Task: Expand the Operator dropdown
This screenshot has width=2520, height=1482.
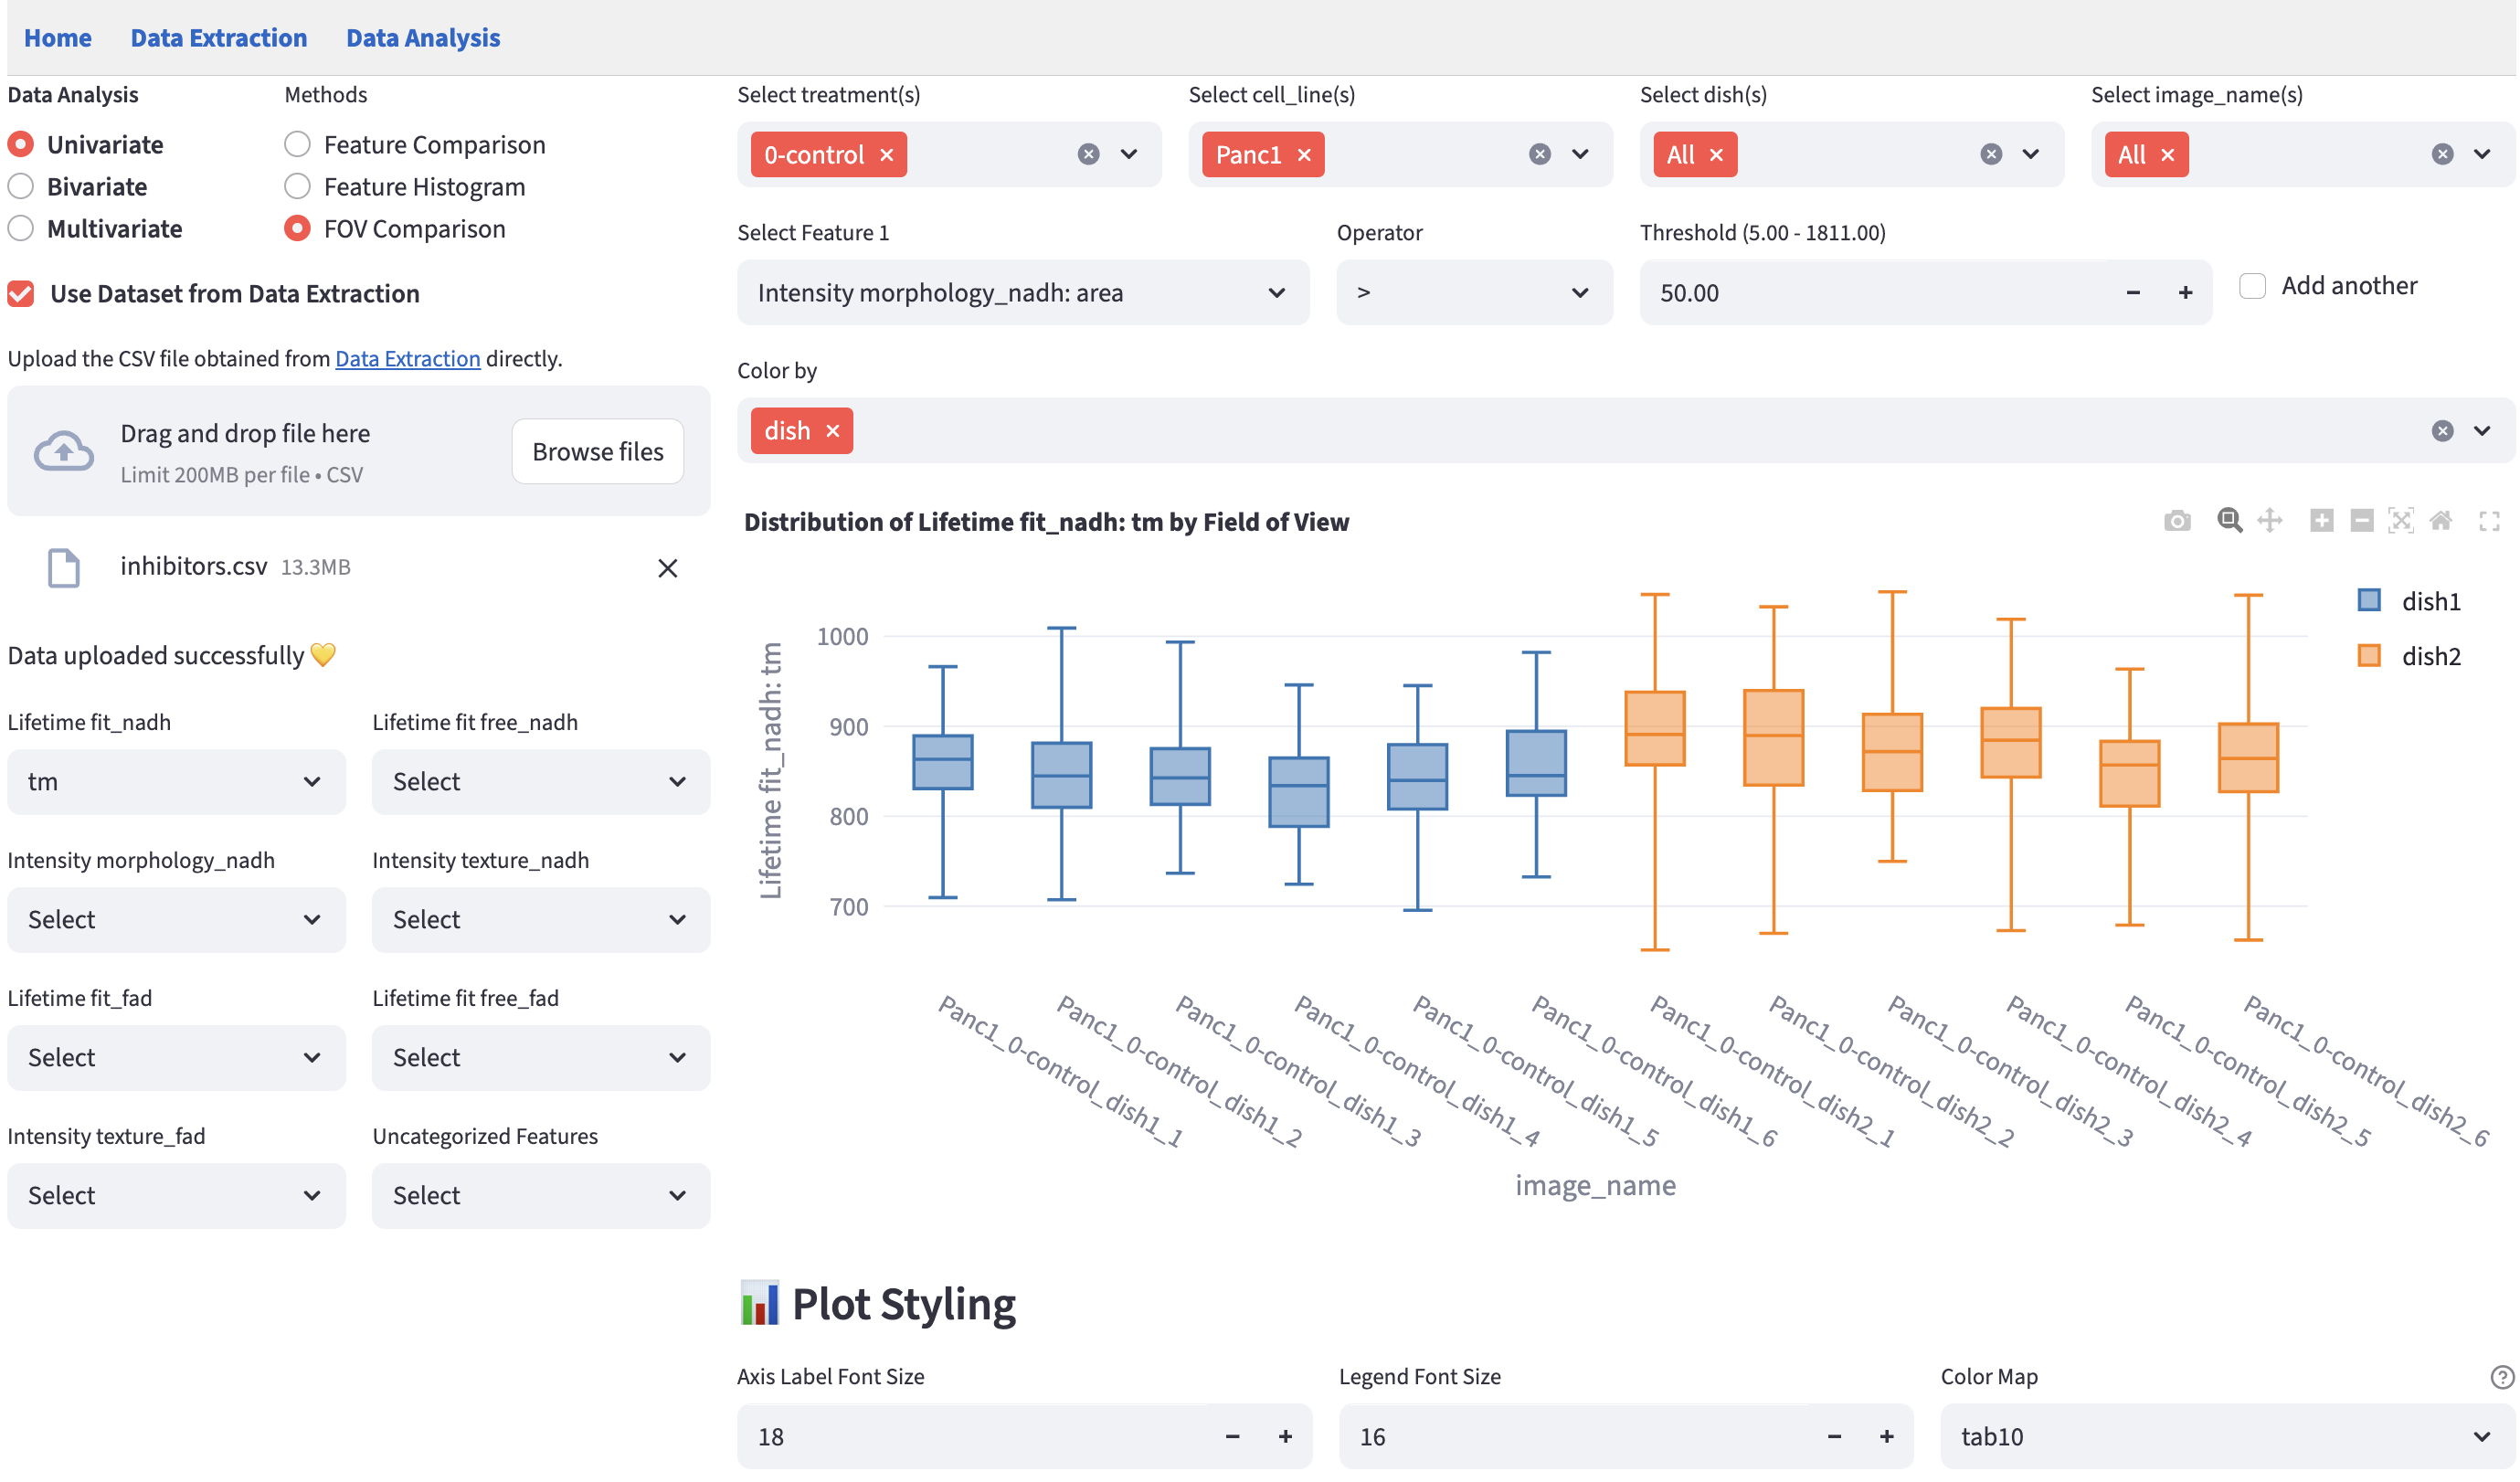Action: click(x=1473, y=293)
